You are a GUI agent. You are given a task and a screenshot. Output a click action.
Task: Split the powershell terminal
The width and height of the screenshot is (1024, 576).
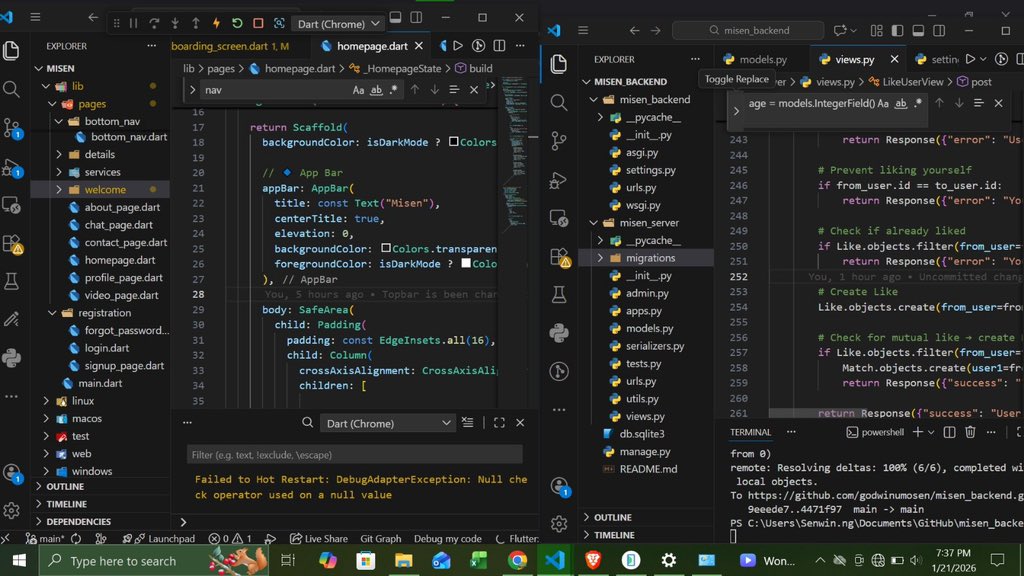tap(950, 432)
